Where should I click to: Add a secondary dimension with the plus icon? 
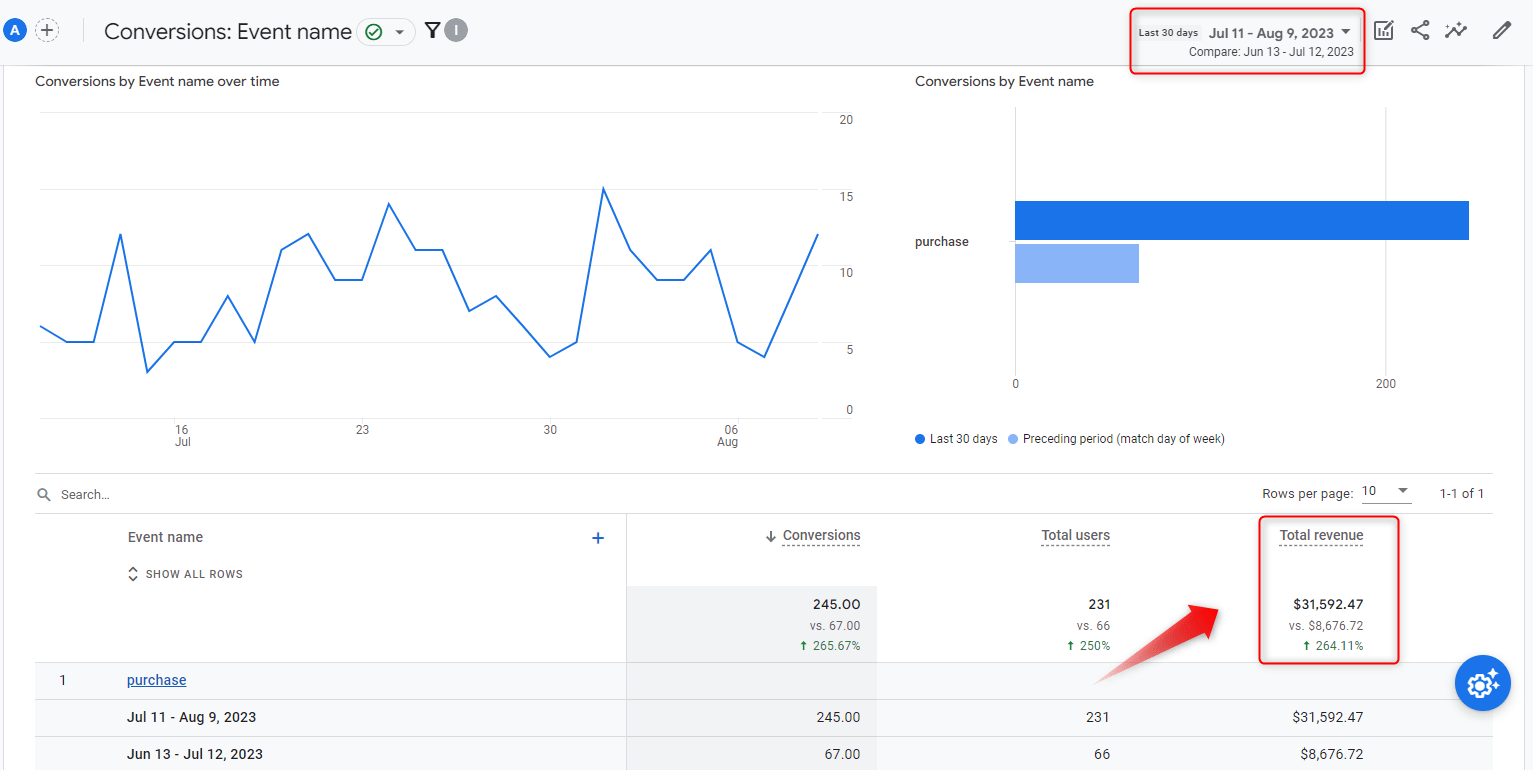pos(598,538)
